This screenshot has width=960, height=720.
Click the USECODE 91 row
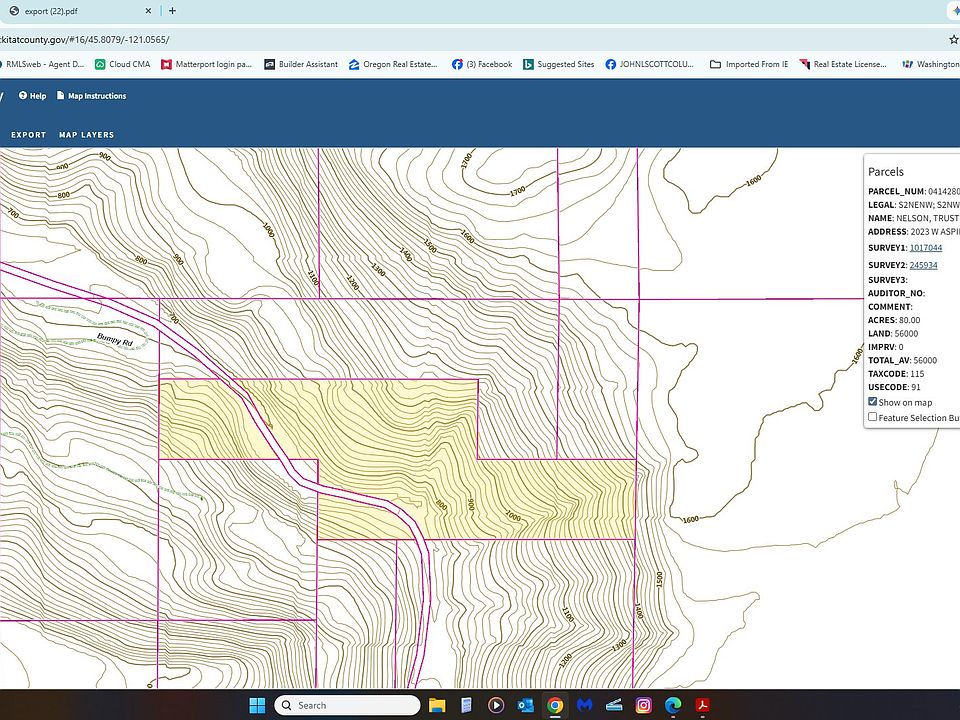(894, 388)
